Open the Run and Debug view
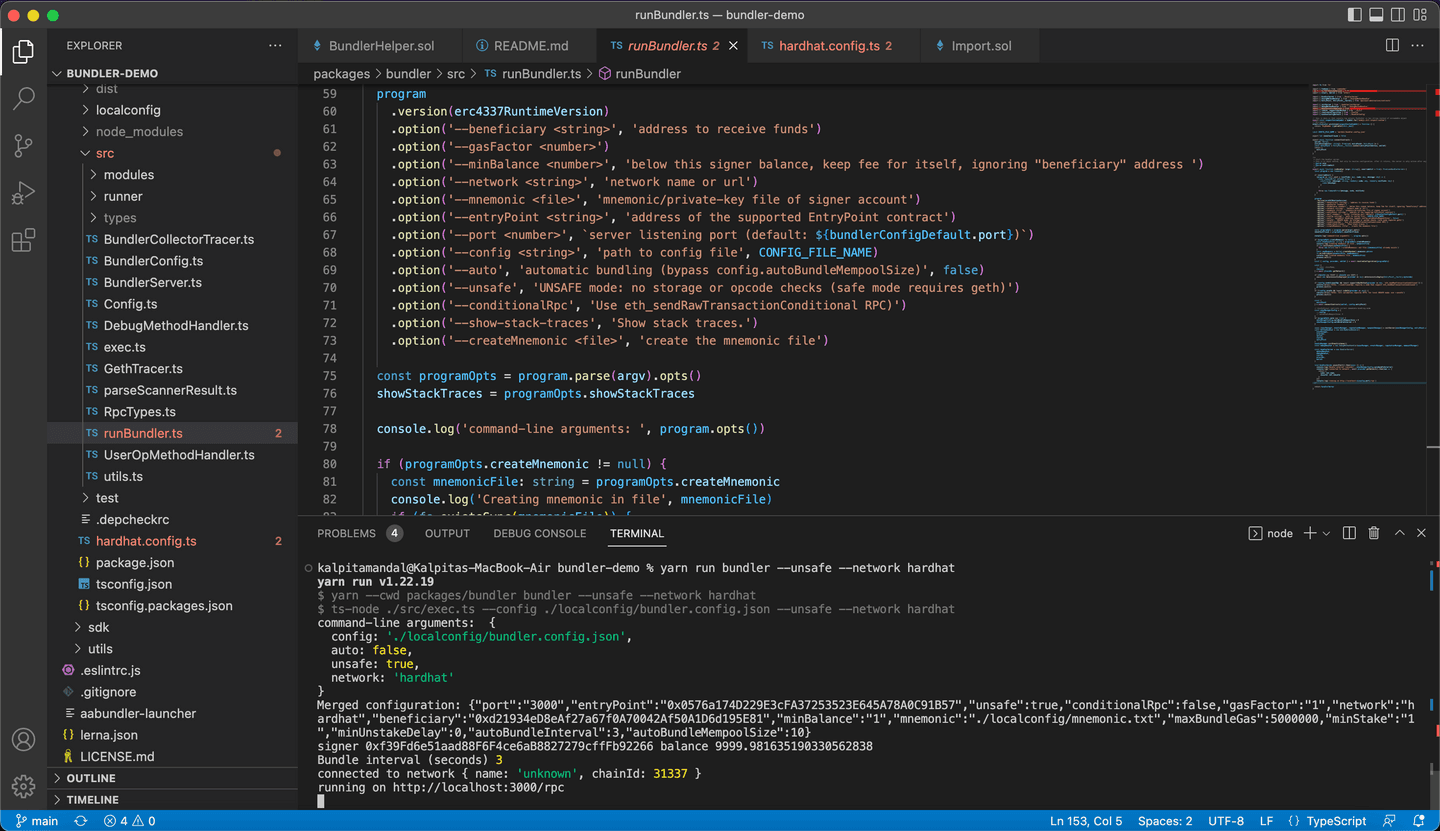This screenshot has width=1440, height=831. point(23,193)
